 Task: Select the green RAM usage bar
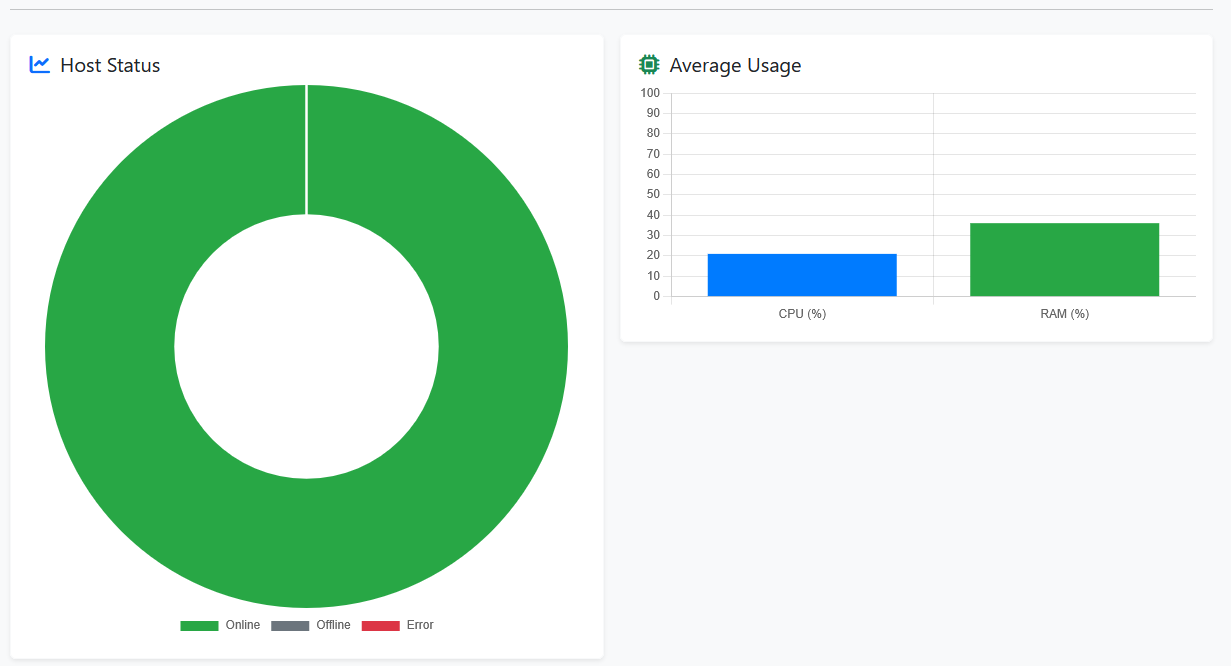(1064, 260)
